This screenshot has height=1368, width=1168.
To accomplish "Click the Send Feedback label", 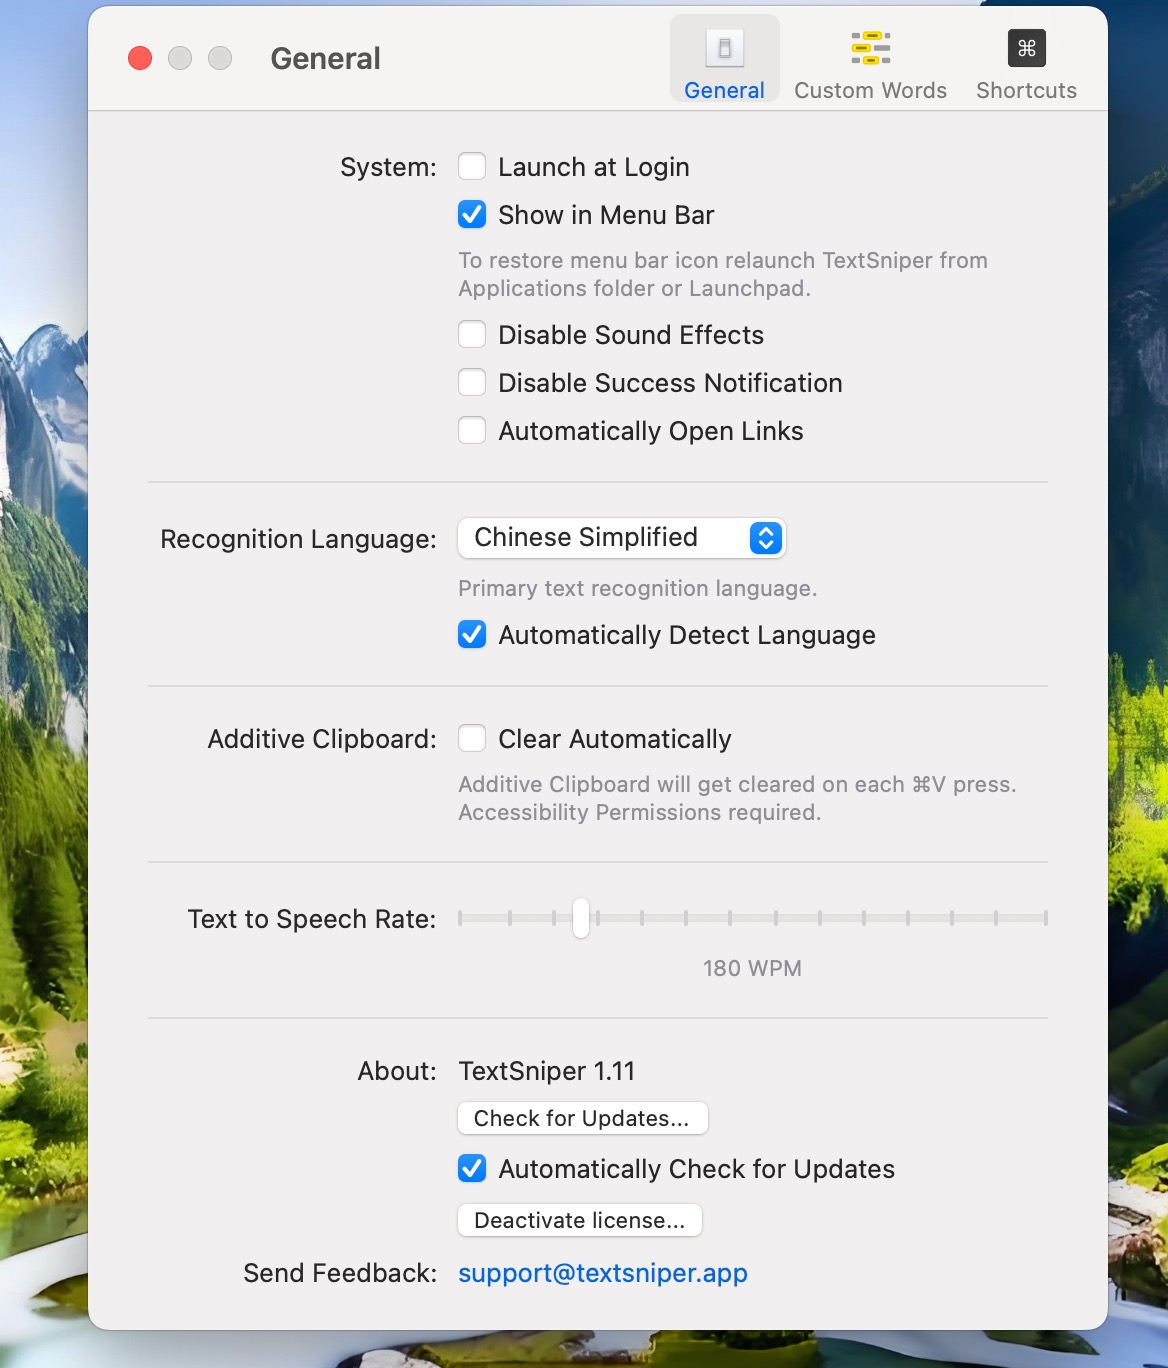I will [x=340, y=1273].
